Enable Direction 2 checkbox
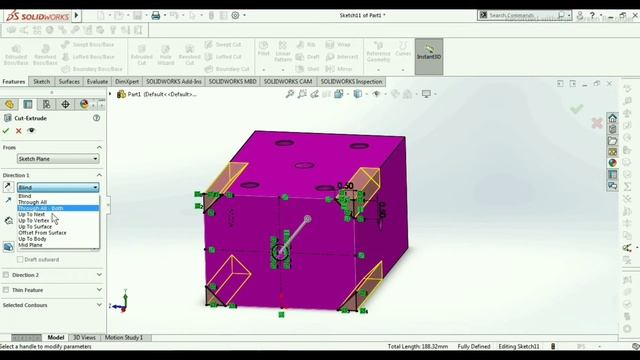The image size is (640, 360). coord(6,275)
